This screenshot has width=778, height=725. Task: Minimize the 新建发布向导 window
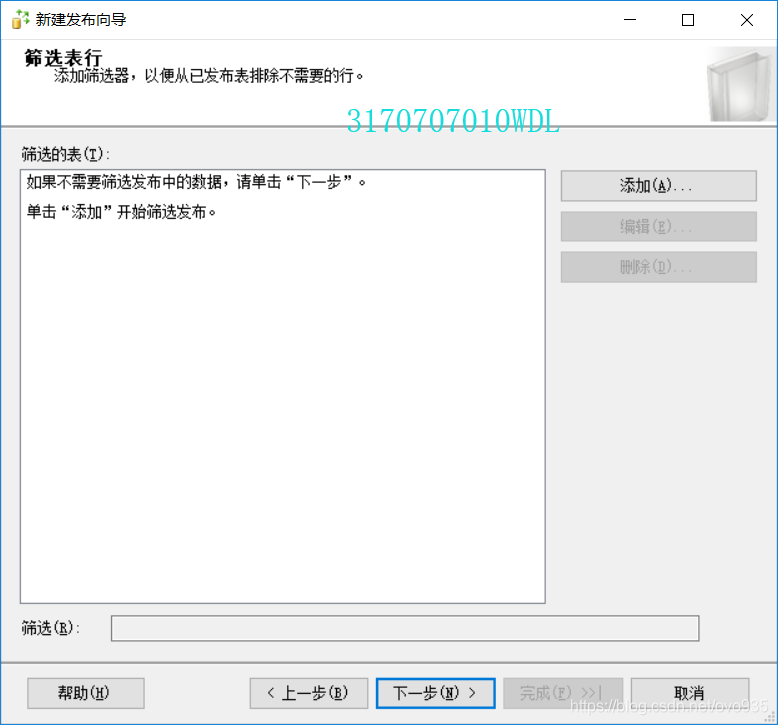(630, 20)
